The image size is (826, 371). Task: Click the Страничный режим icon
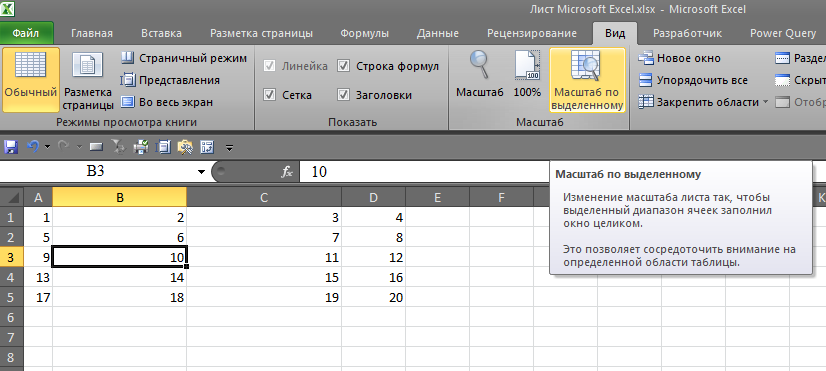click(x=127, y=58)
